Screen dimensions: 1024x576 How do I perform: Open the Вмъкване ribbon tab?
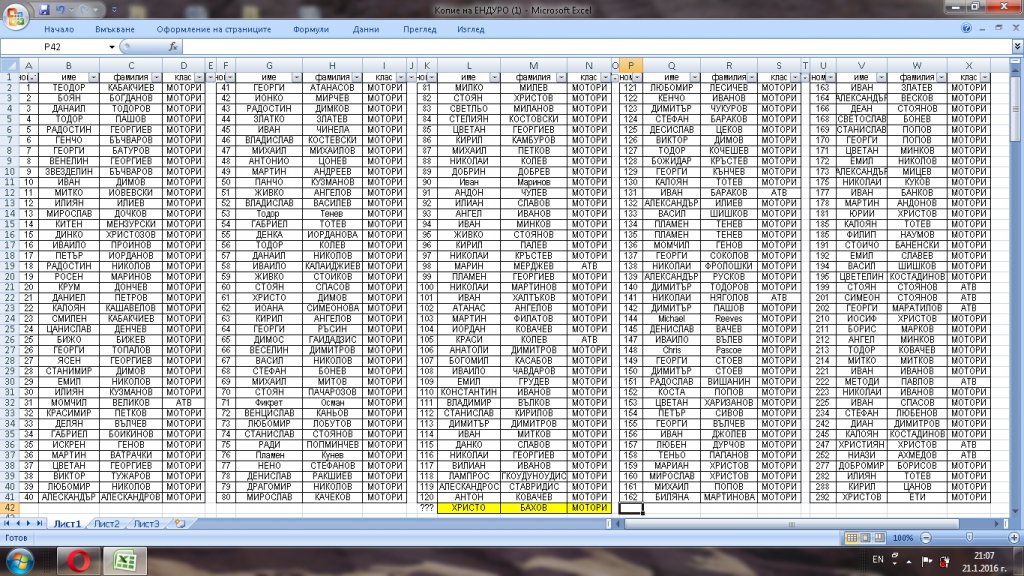tap(114, 29)
